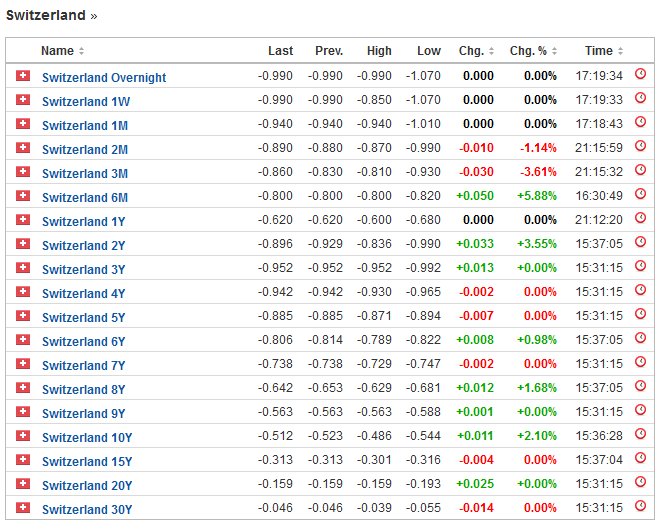The height and width of the screenshot is (530, 660).
Task: Open the Switzerland 5Y bond link
Action: (x=84, y=317)
